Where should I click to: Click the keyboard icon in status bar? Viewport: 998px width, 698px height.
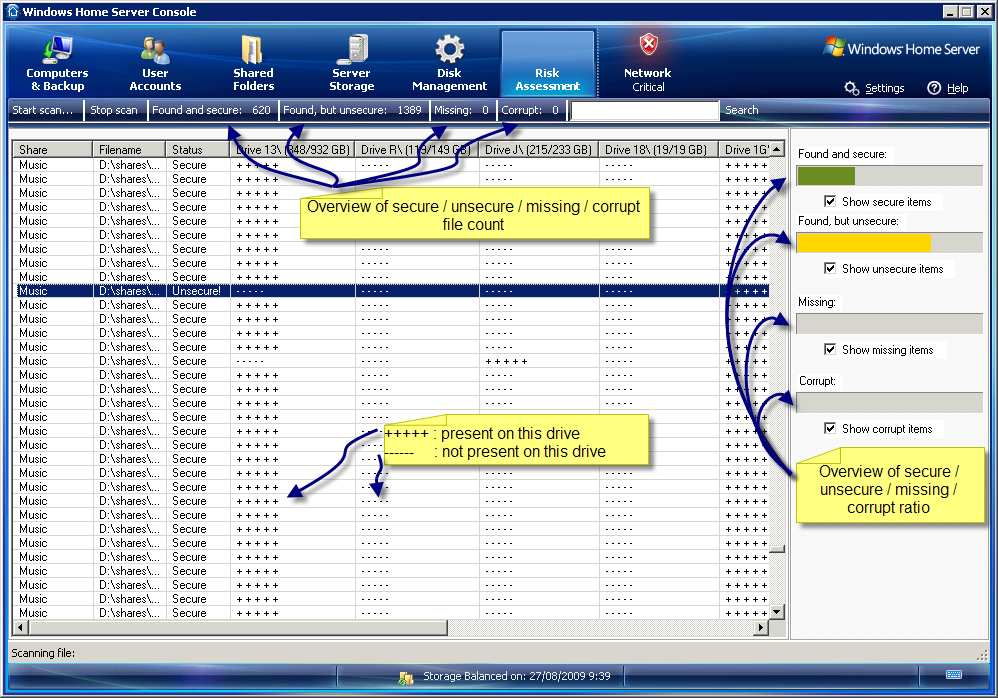(x=954, y=674)
